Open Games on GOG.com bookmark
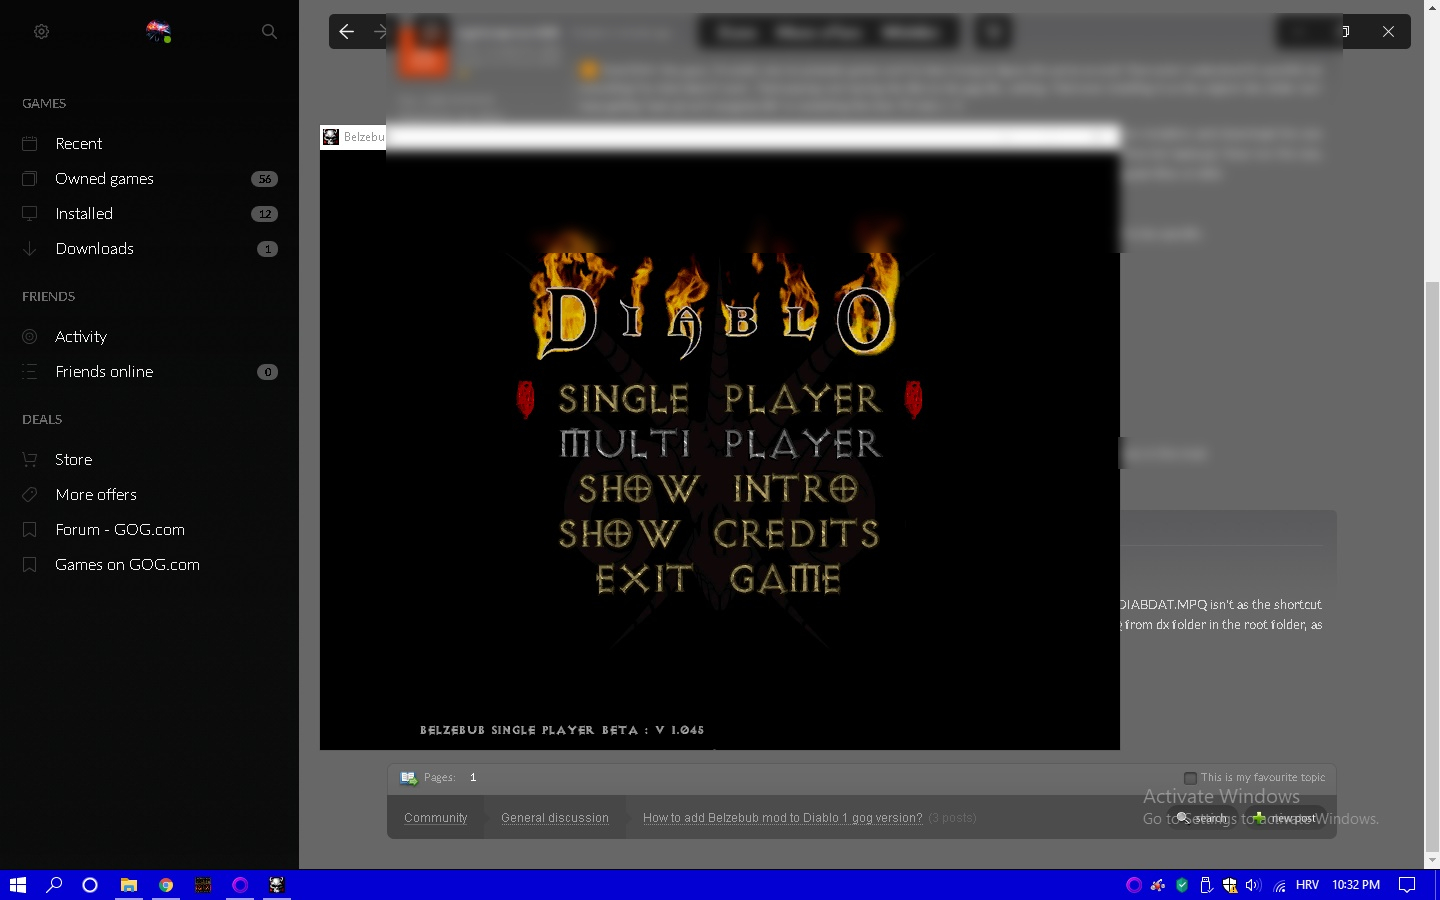 click(127, 565)
